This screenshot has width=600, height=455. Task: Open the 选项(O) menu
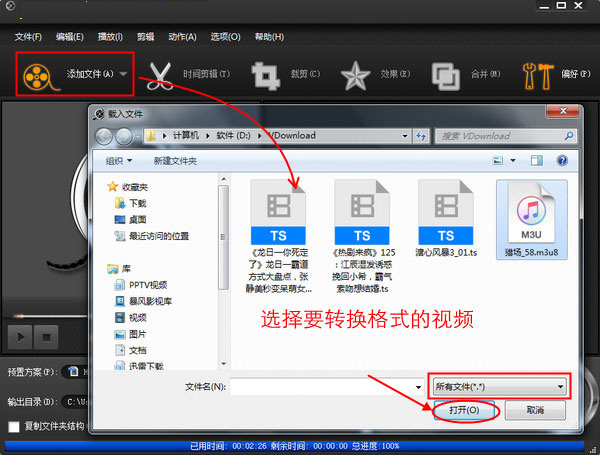[x=225, y=37]
